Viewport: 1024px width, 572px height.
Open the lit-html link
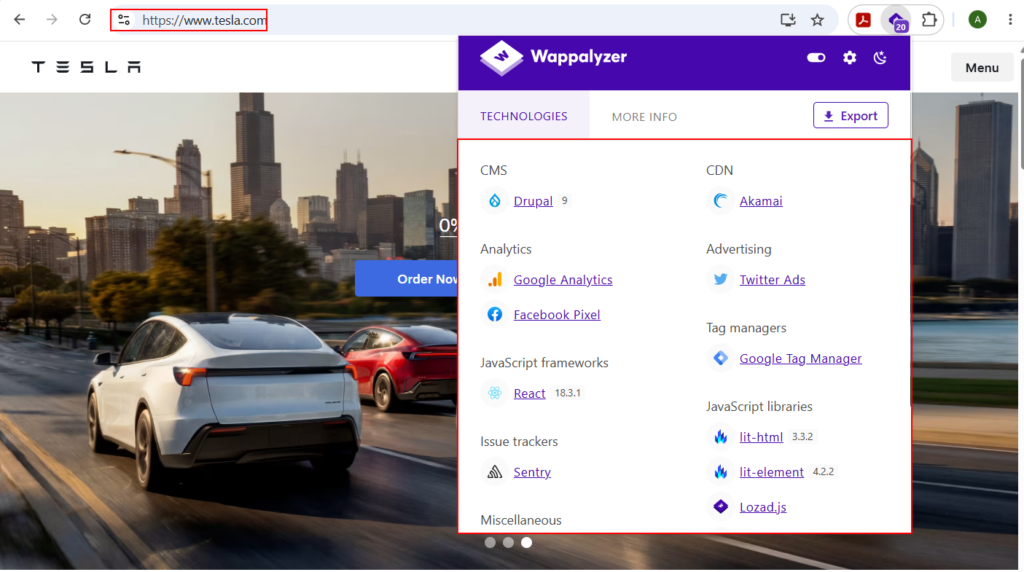(x=761, y=437)
